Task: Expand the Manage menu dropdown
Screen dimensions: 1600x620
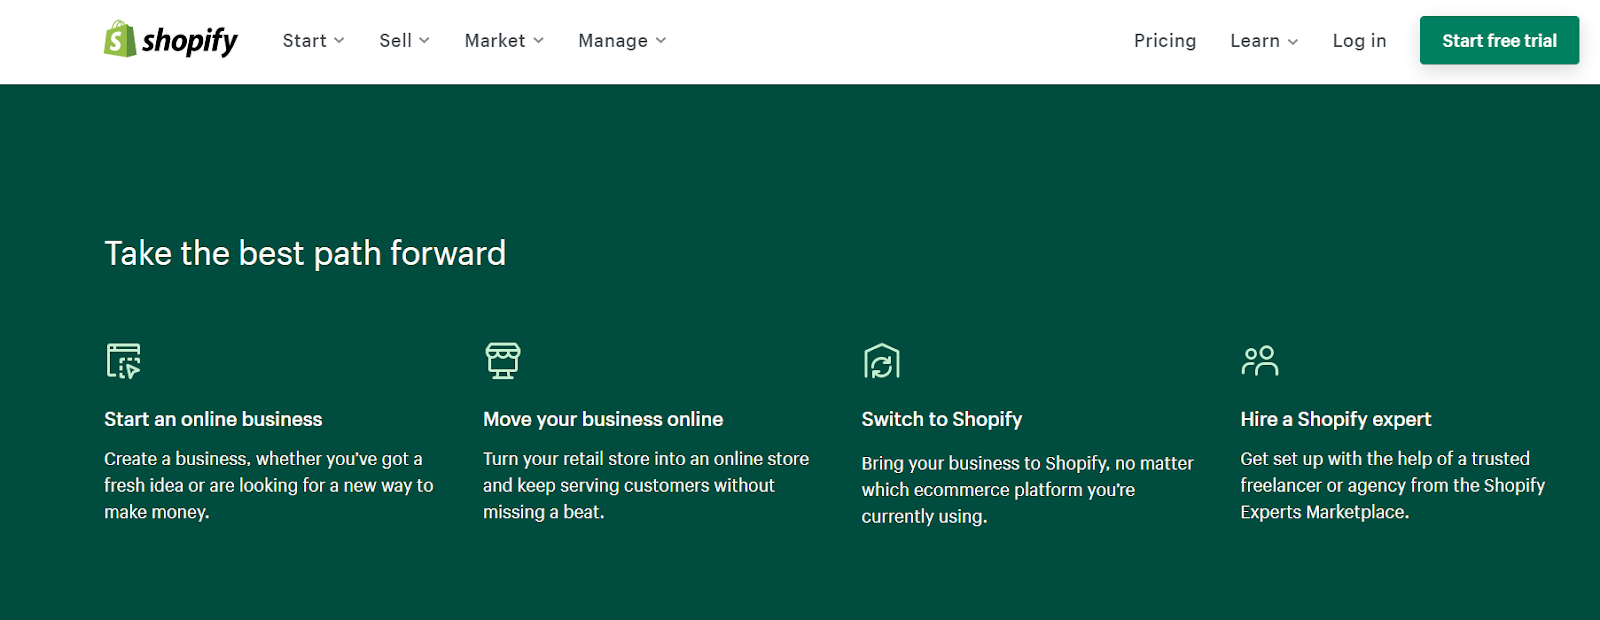Action: (622, 41)
